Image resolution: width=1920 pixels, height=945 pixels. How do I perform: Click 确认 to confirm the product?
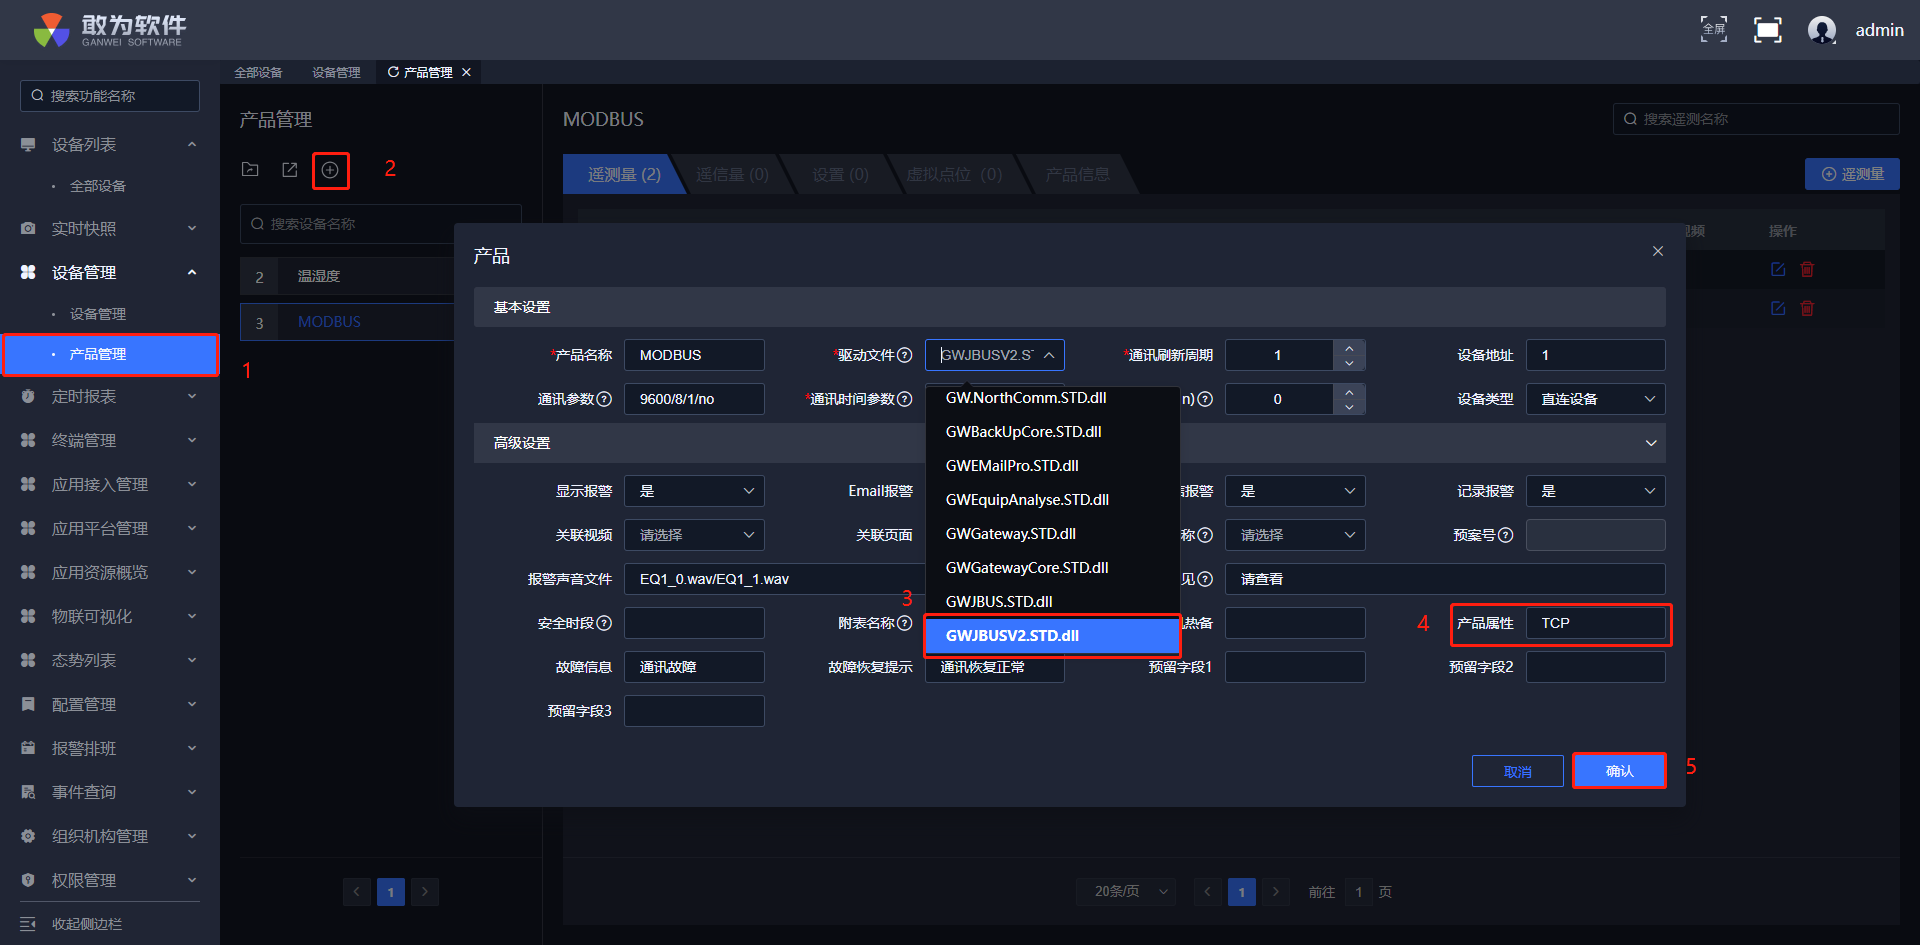pyautogui.click(x=1619, y=771)
